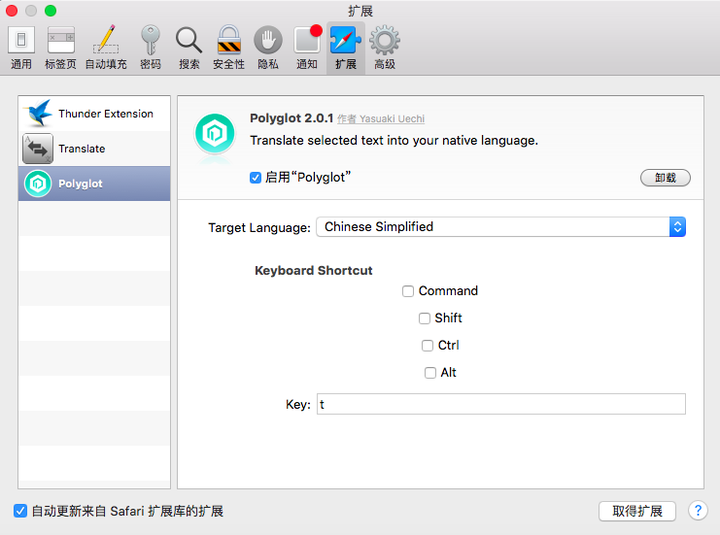Screen dimensions: 720x535
Task: Click the 卸载 uninstall button
Action: (665, 178)
